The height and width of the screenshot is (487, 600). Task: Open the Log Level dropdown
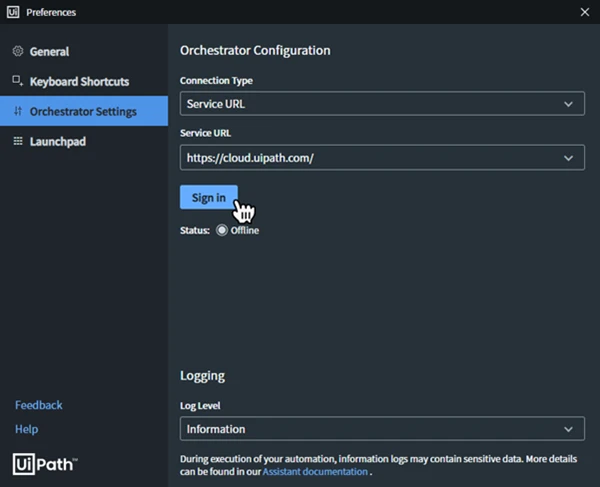(x=382, y=428)
